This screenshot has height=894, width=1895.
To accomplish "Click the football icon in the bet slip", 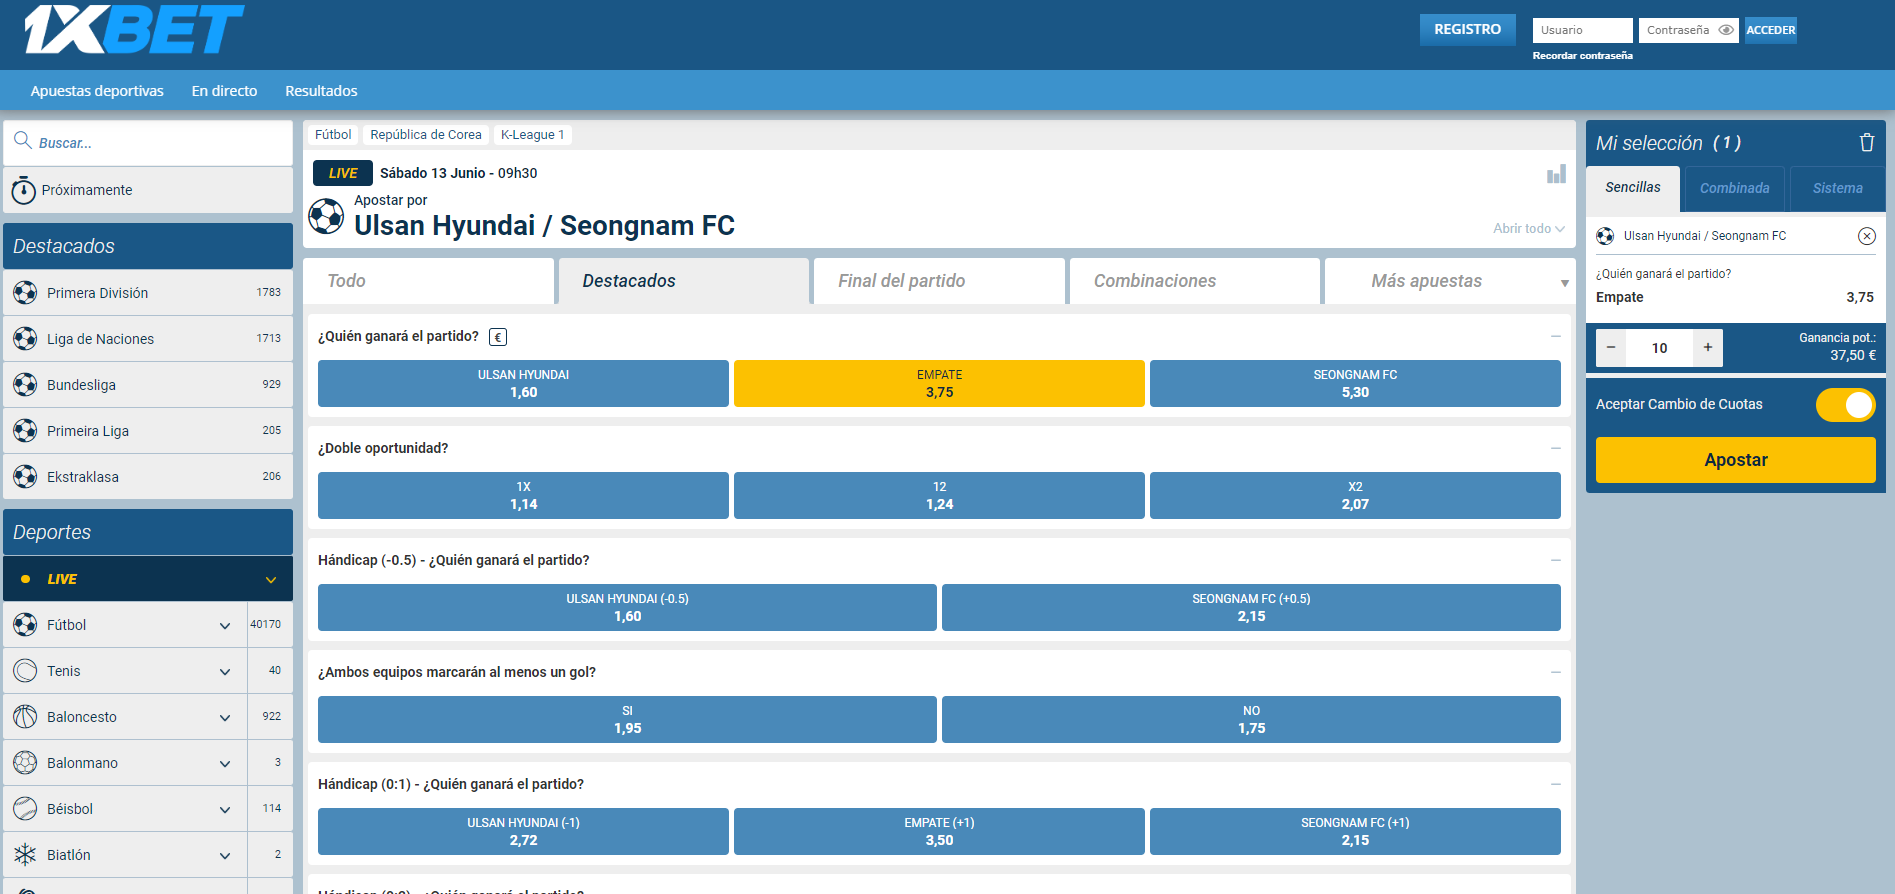I will tap(1605, 236).
